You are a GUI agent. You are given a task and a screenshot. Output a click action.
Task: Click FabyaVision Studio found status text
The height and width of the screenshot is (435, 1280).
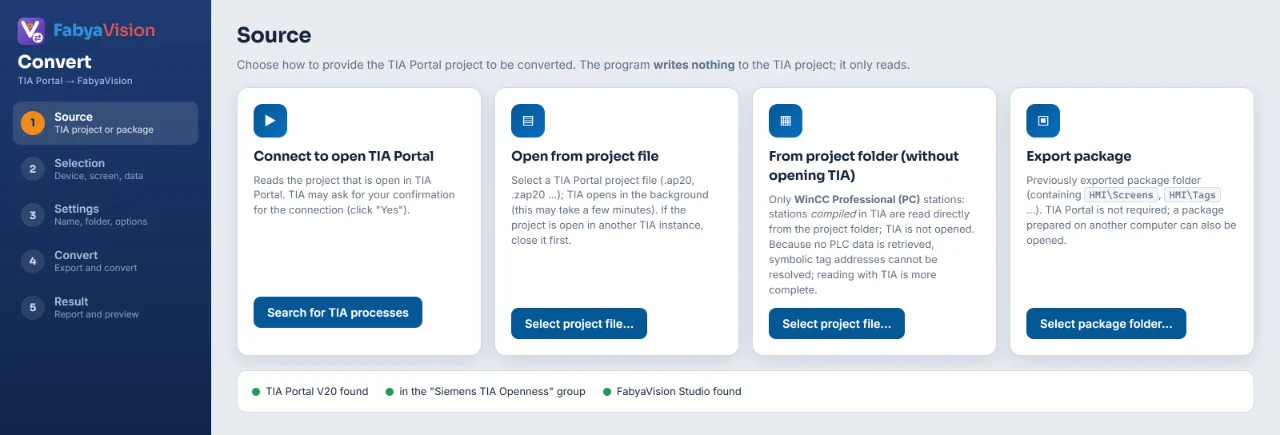(679, 392)
